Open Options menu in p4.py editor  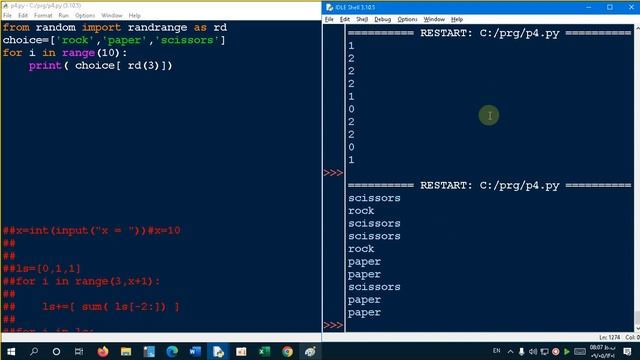tap(85, 16)
